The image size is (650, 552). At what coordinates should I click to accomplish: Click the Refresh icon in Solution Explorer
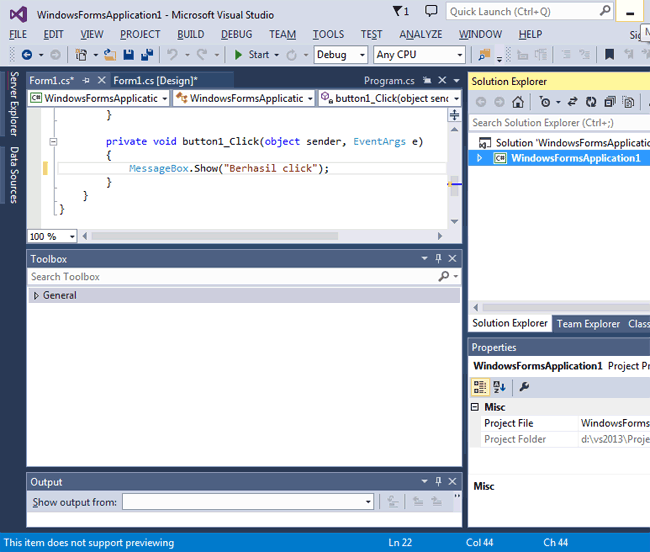click(x=591, y=102)
